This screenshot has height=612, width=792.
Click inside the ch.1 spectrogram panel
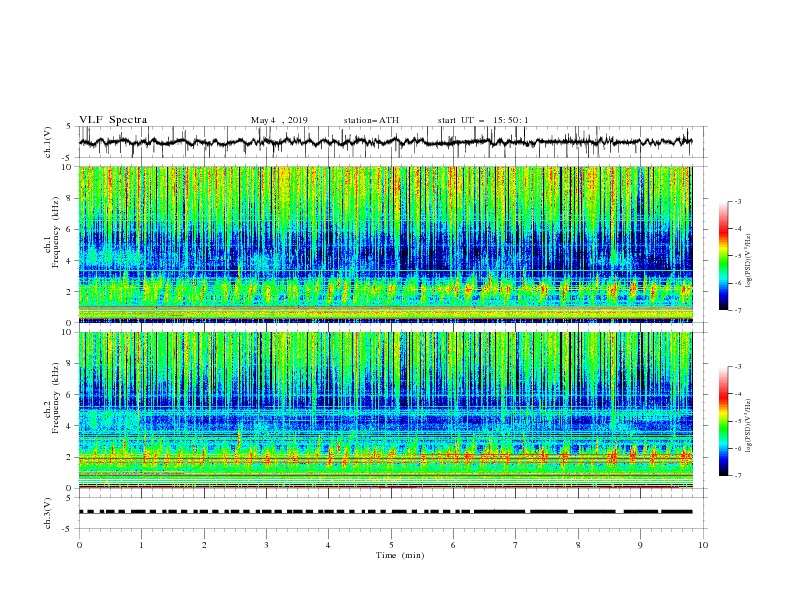[x=385, y=244]
